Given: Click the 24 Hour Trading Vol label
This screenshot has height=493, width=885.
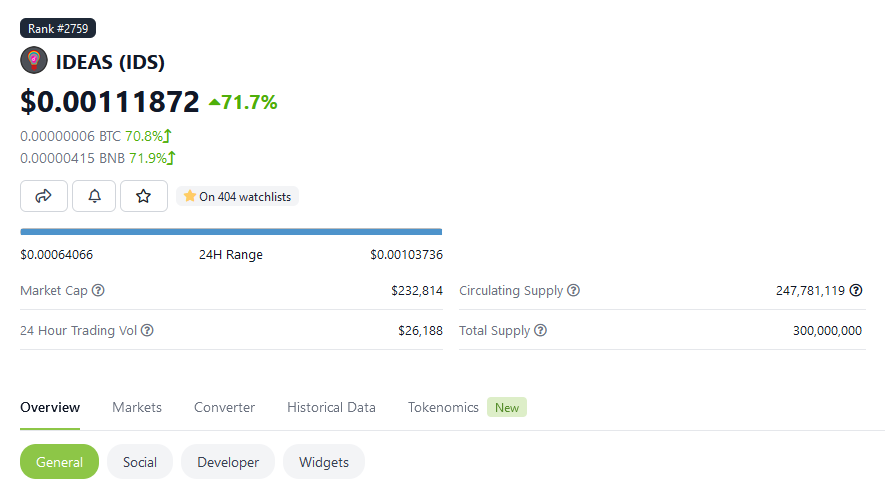Looking at the screenshot, I should [78, 331].
